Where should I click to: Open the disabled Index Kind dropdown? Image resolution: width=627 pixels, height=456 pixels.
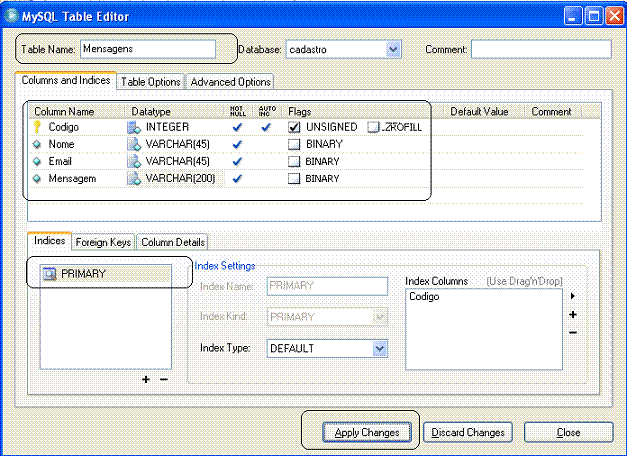point(379,317)
